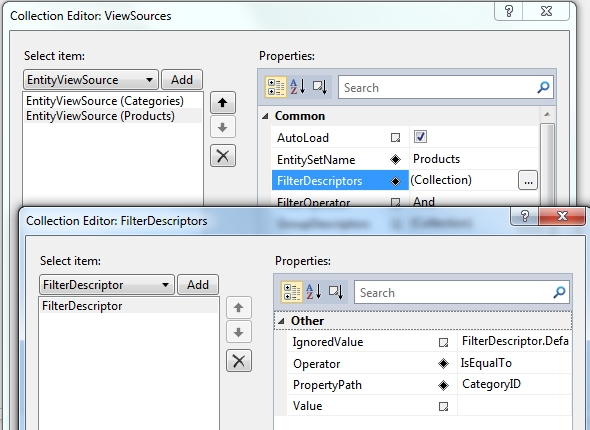Viewport: 590px width, 430px height.
Task: Click the AutoLoad property marker square
Action: coord(395,138)
